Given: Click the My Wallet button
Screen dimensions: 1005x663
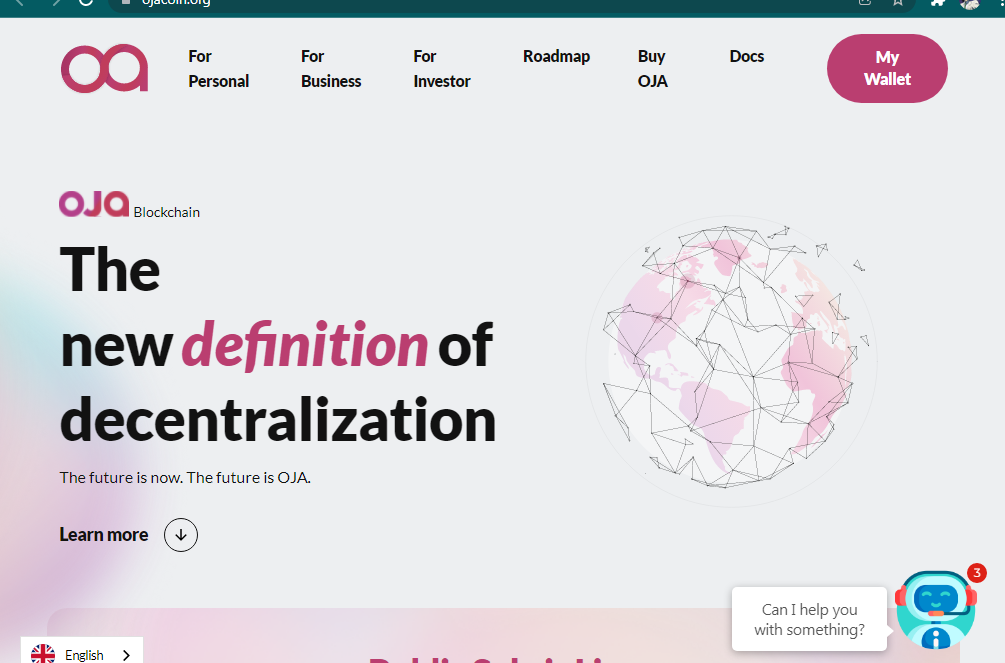Looking at the screenshot, I should (x=887, y=69).
